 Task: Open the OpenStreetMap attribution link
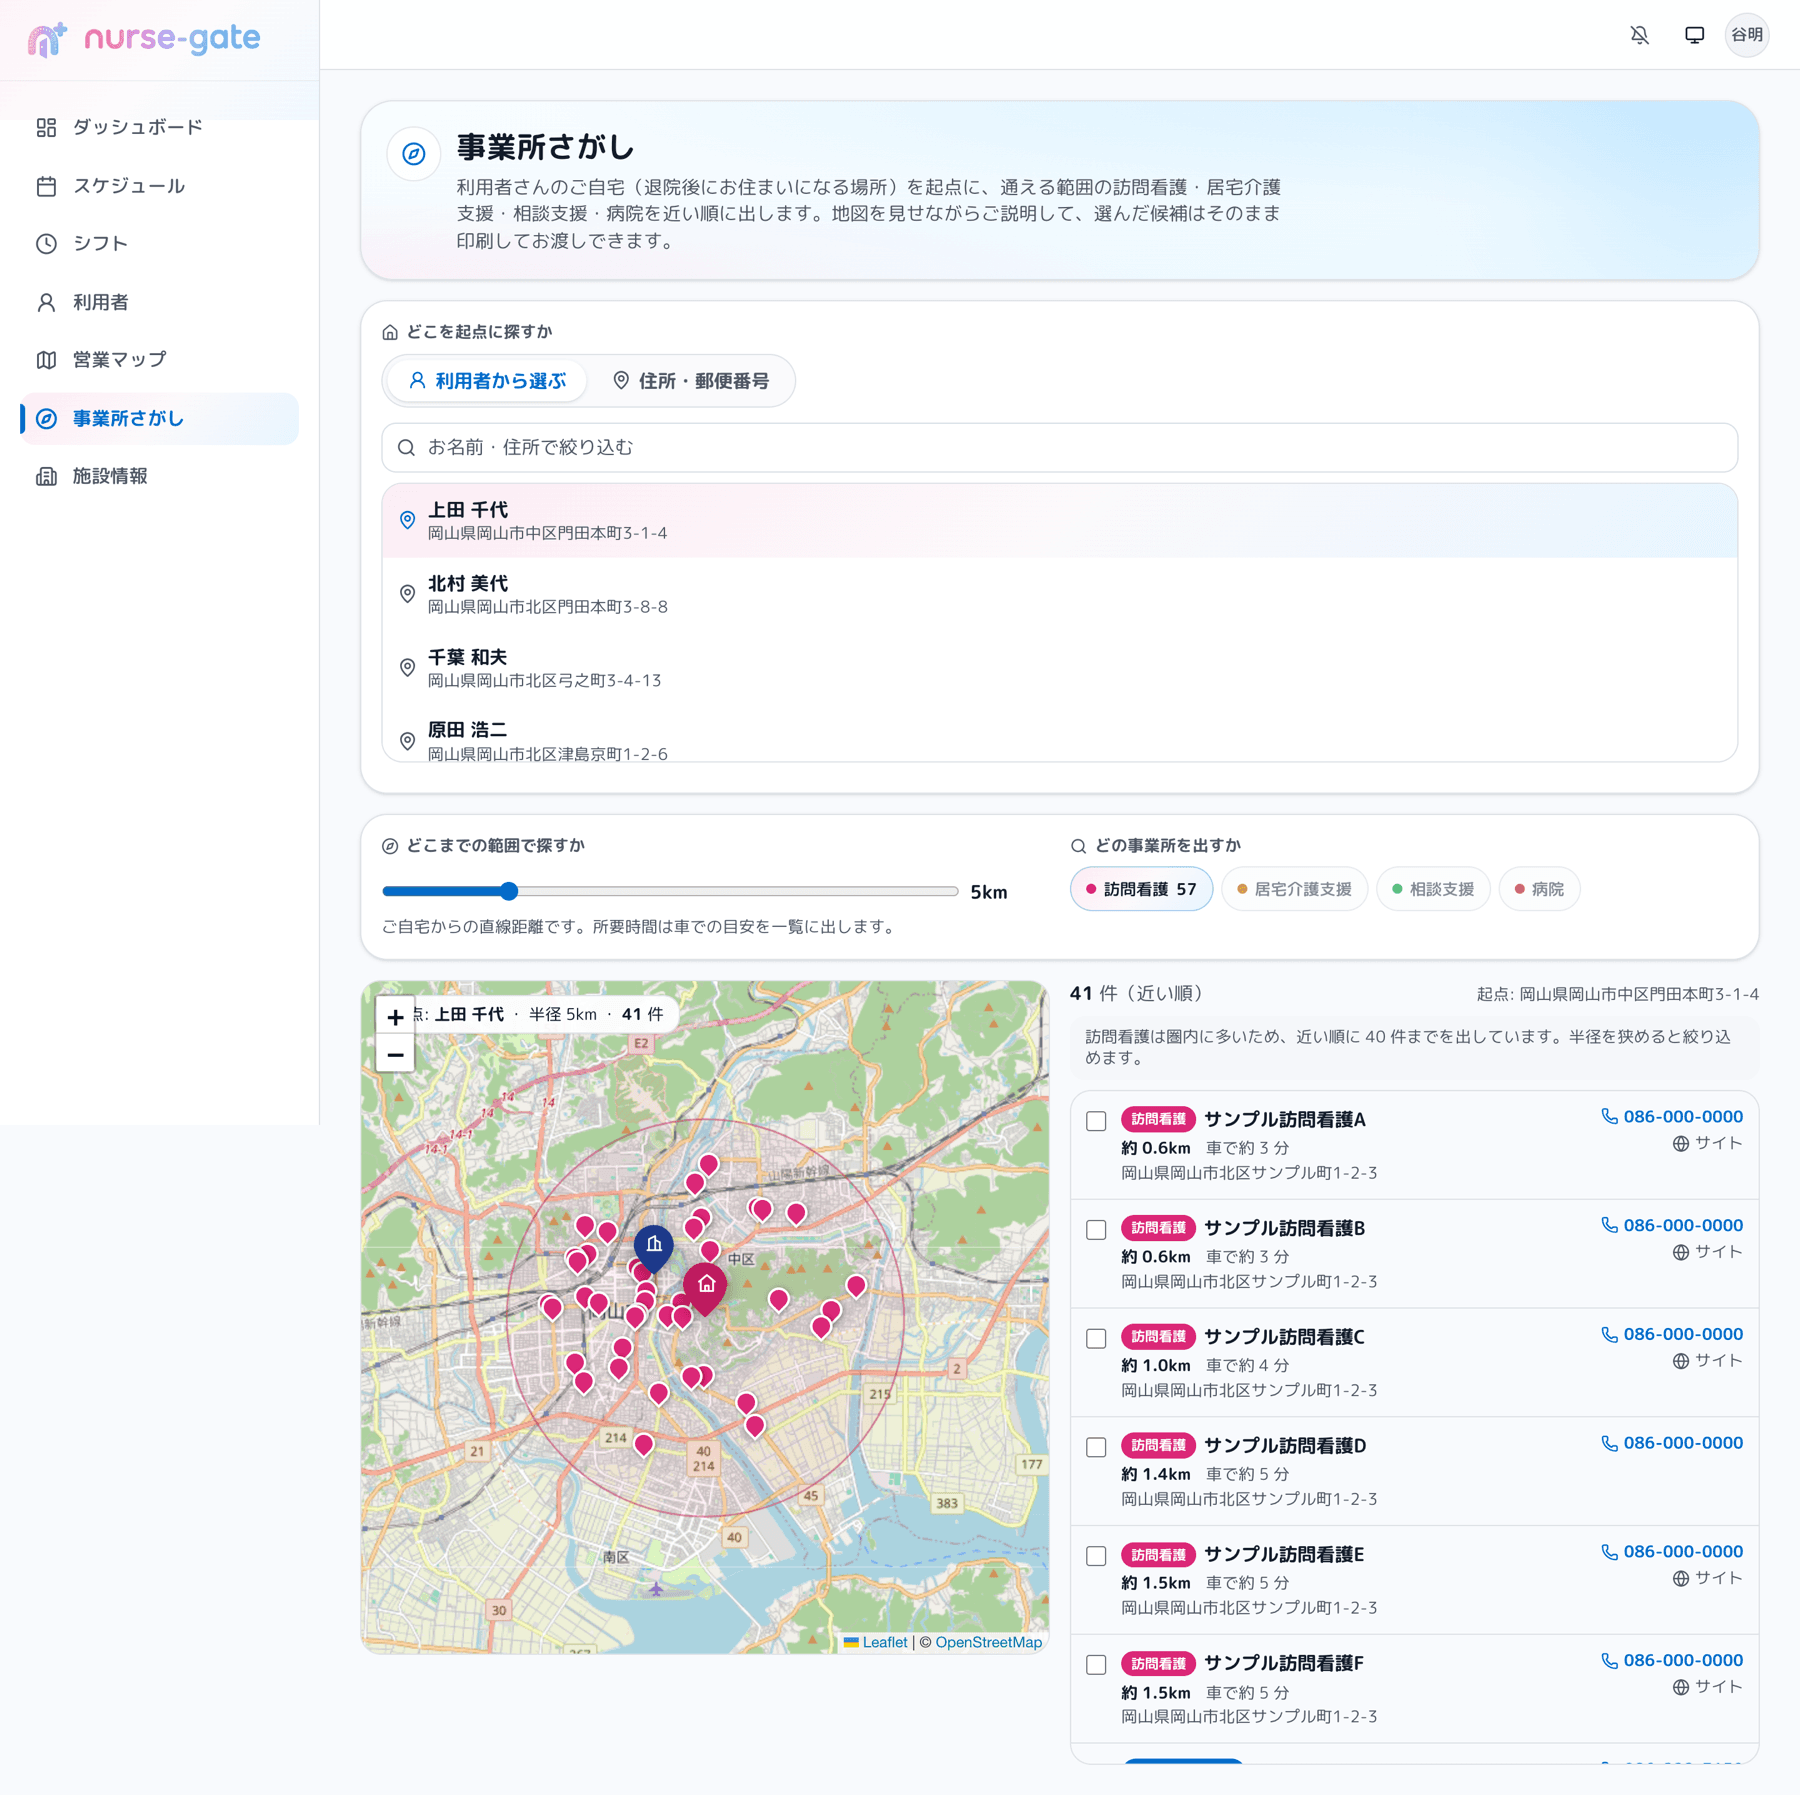click(988, 1643)
